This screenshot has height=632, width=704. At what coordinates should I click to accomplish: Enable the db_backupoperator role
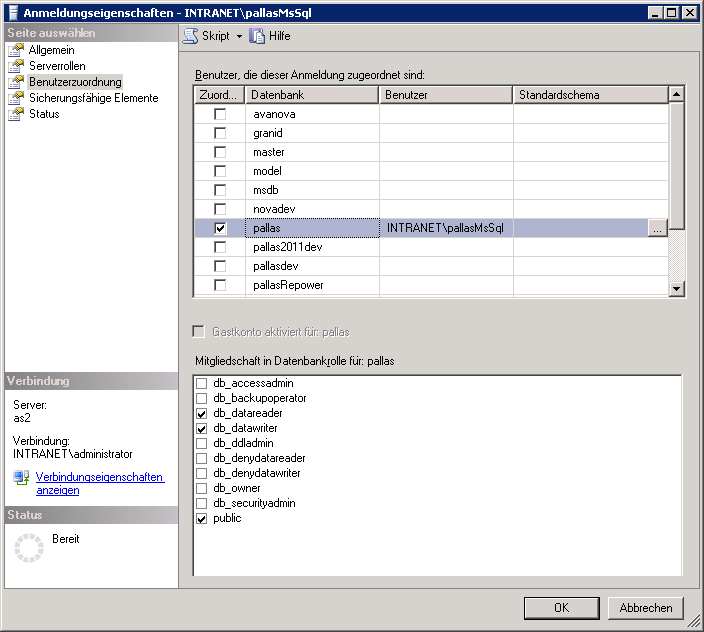pyautogui.click(x=202, y=399)
